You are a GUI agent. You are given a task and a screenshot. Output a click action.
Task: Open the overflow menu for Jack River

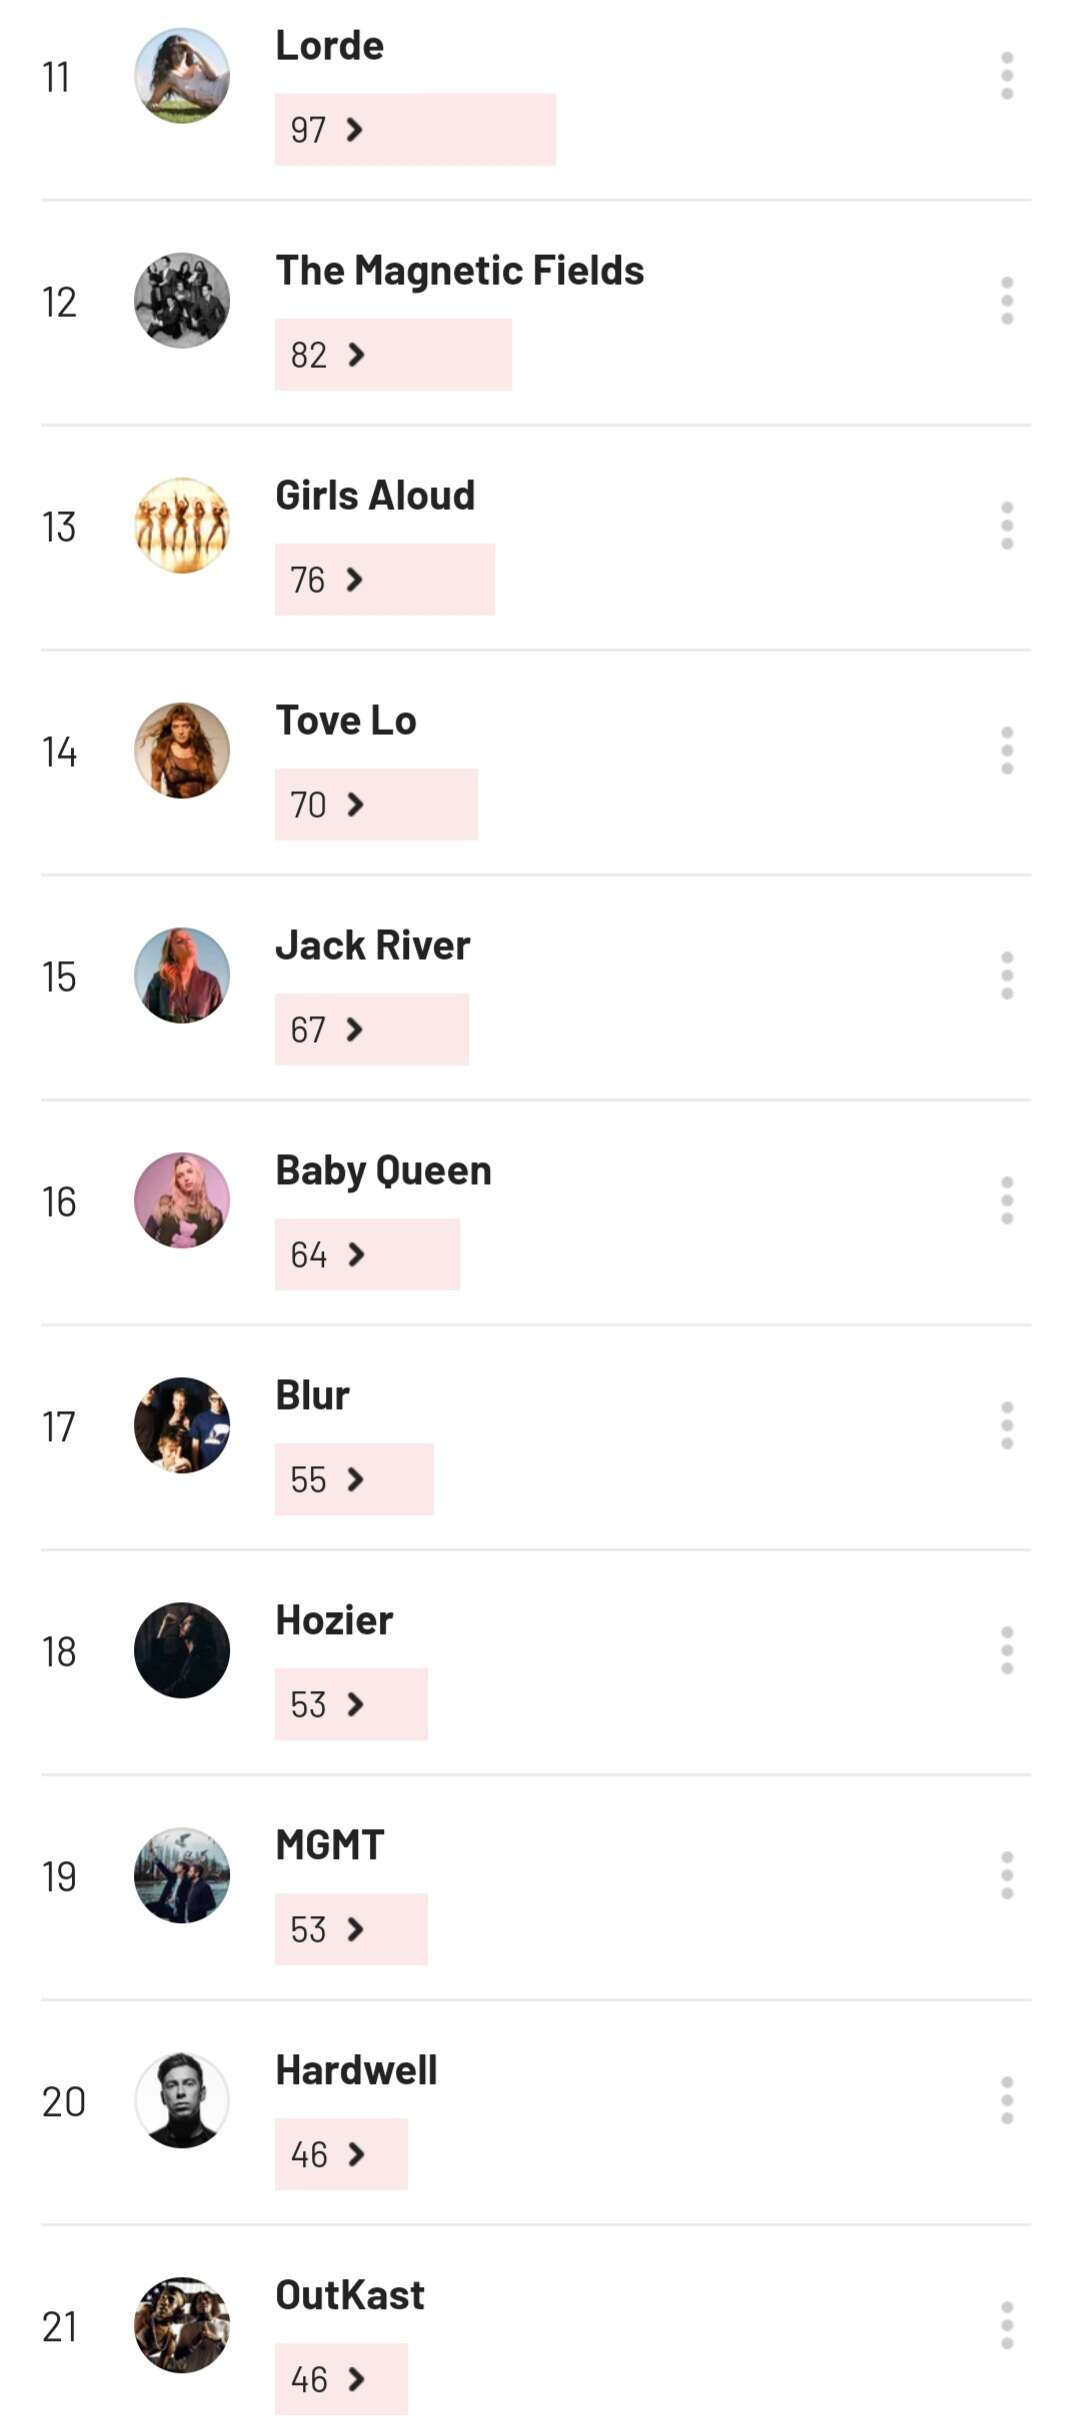pos(1006,976)
